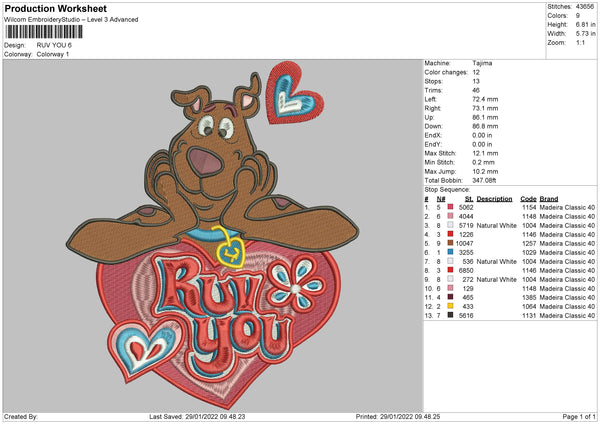This screenshot has width=600, height=424.
Task: Click the color swatch for stop 5062
Action: tap(450, 207)
